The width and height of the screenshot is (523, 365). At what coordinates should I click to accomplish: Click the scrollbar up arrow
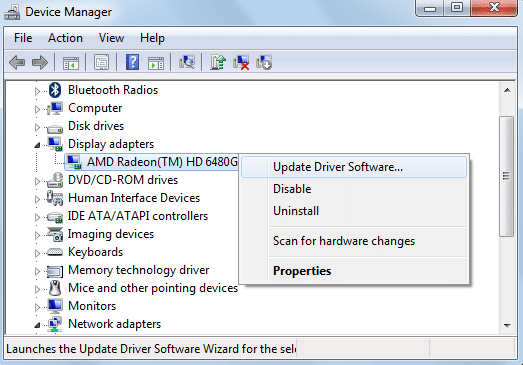click(507, 90)
